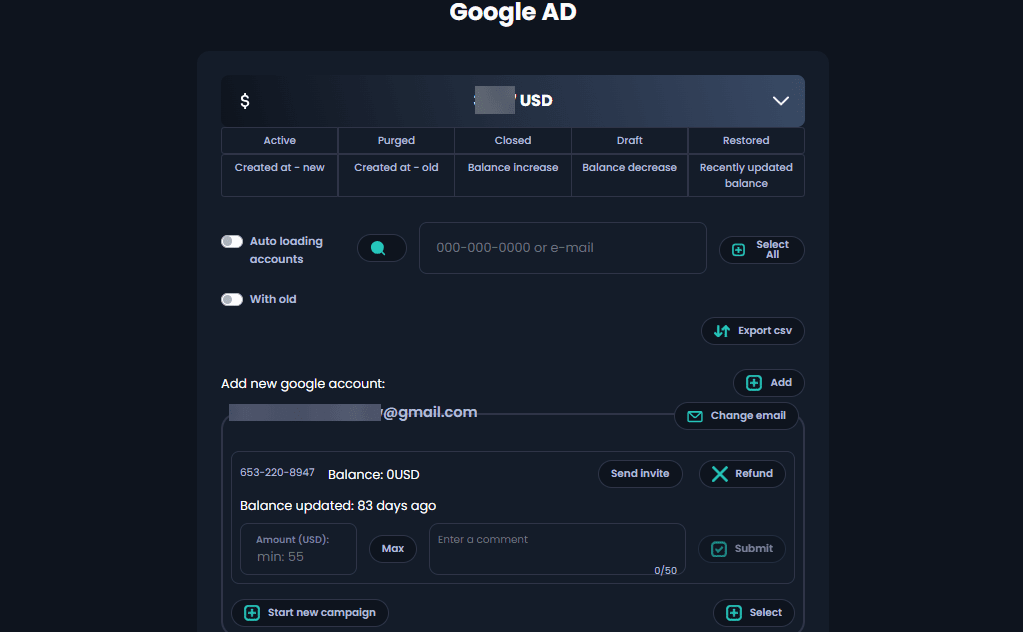Sort by Balance decrease

pyautogui.click(x=630, y=175)
